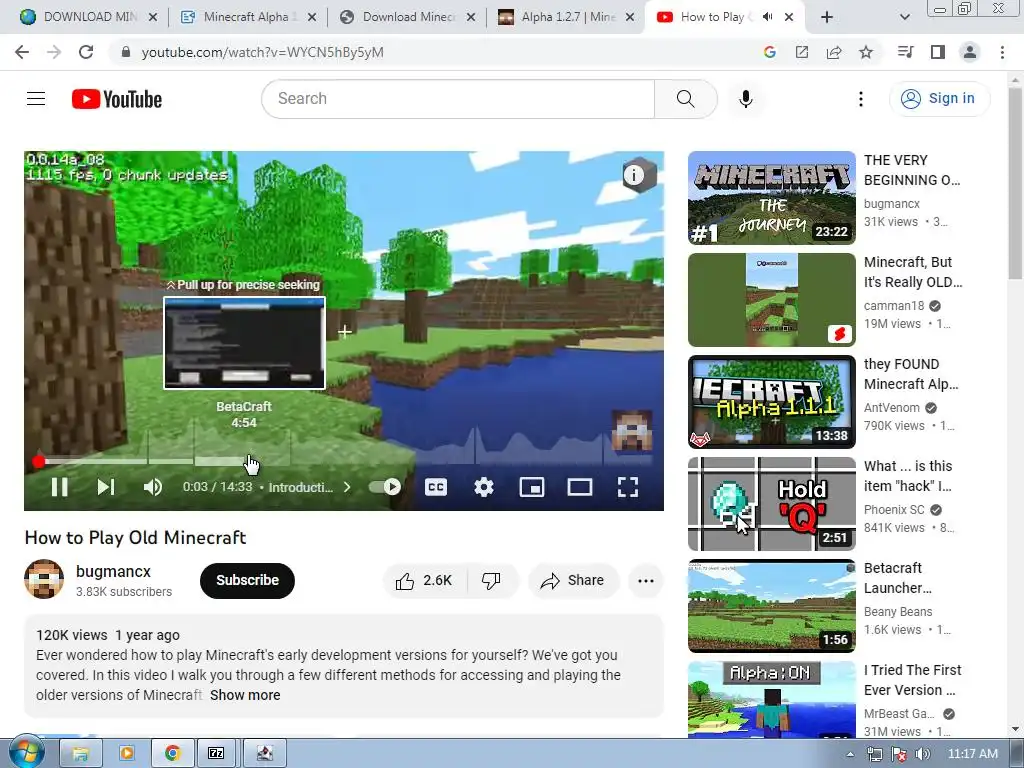Click the search magnifier button
Viewport: 1024px width, 768px height.
coord(686,99)
